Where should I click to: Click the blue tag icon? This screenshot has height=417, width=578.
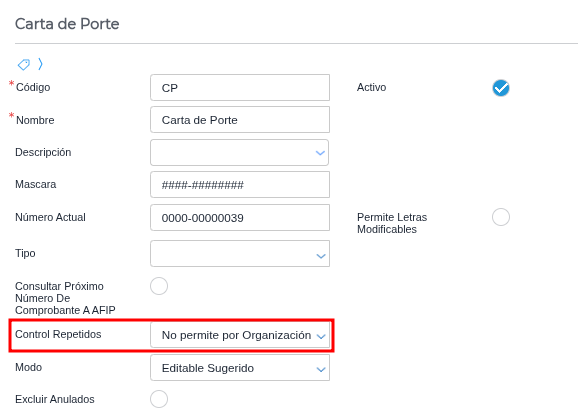(24, 65)
